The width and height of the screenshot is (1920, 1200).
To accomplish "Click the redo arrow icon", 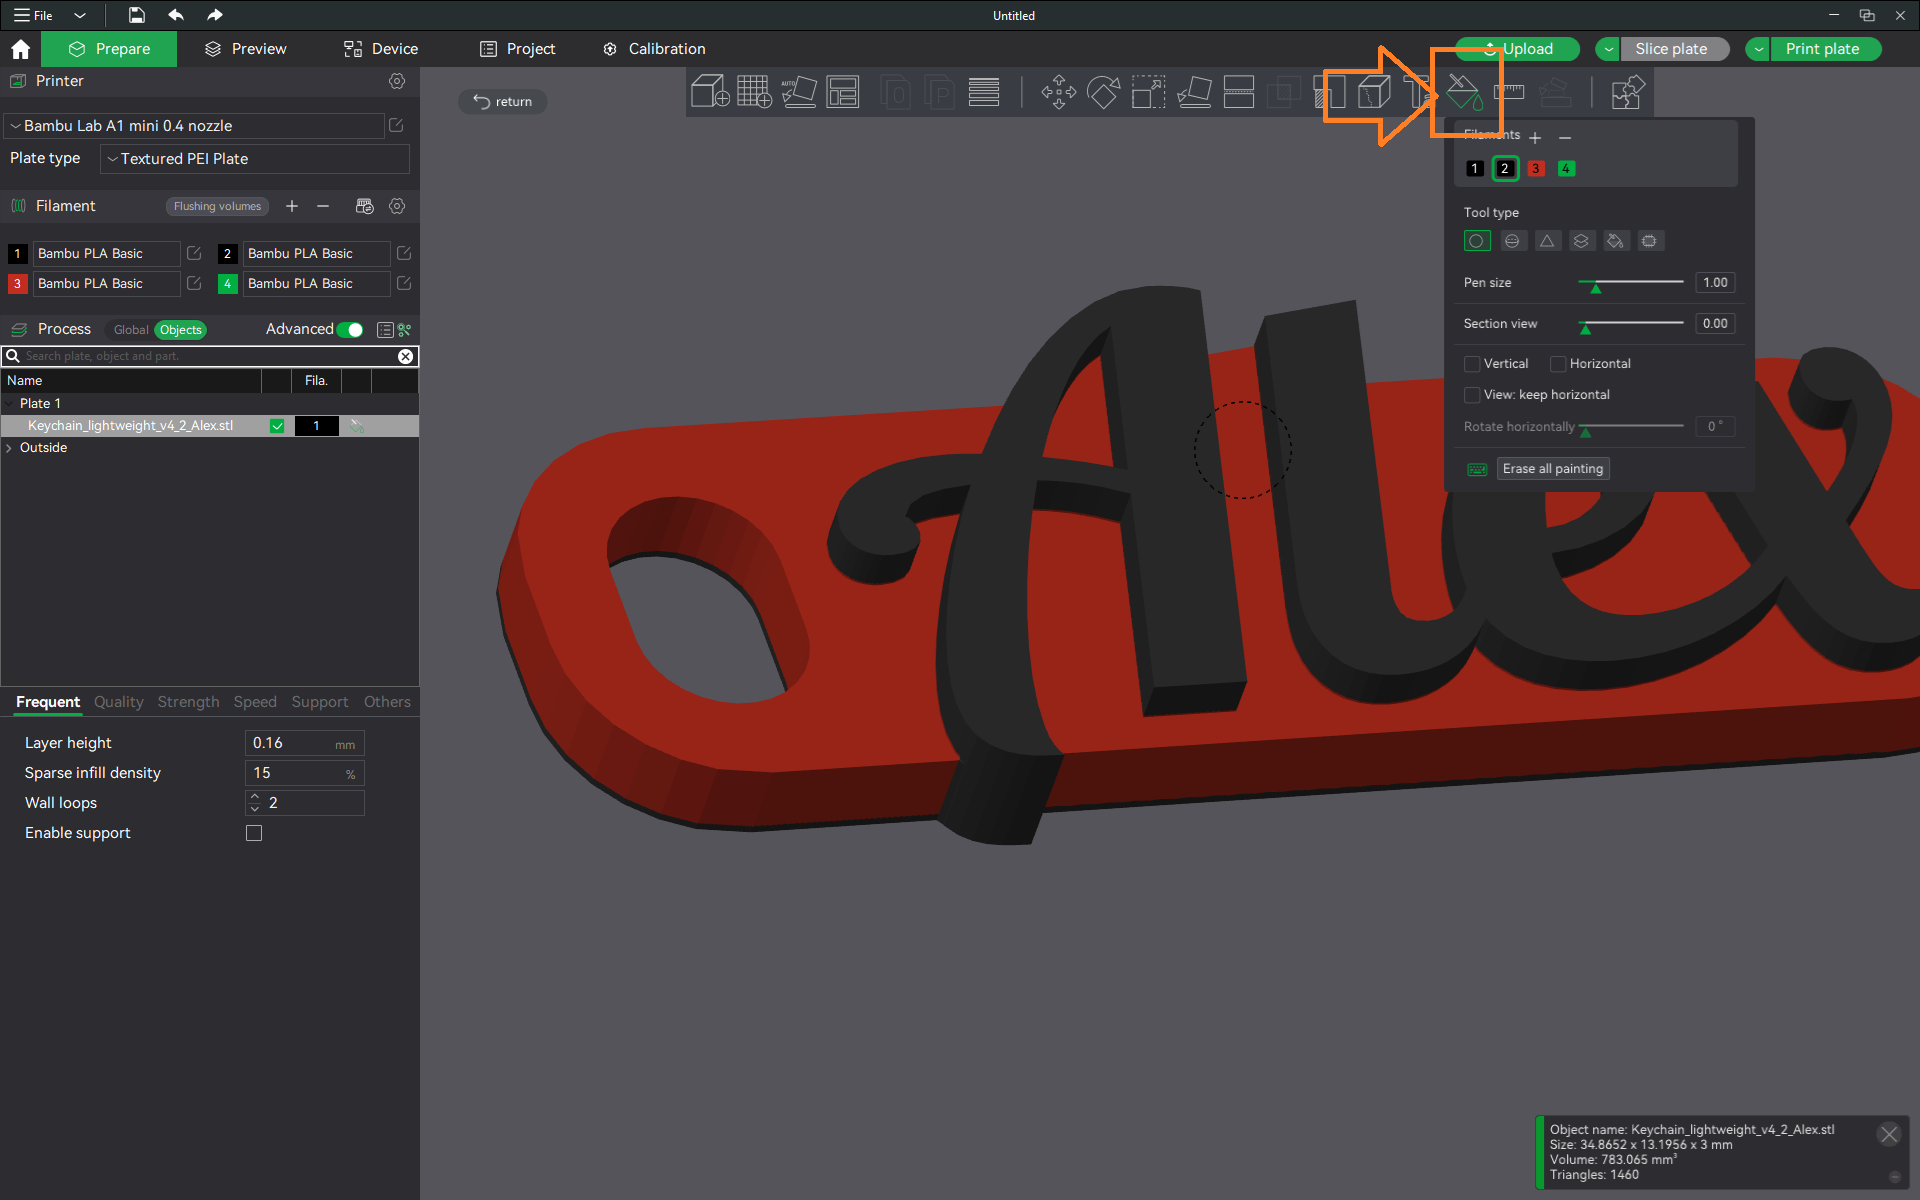I will (214, 15).
